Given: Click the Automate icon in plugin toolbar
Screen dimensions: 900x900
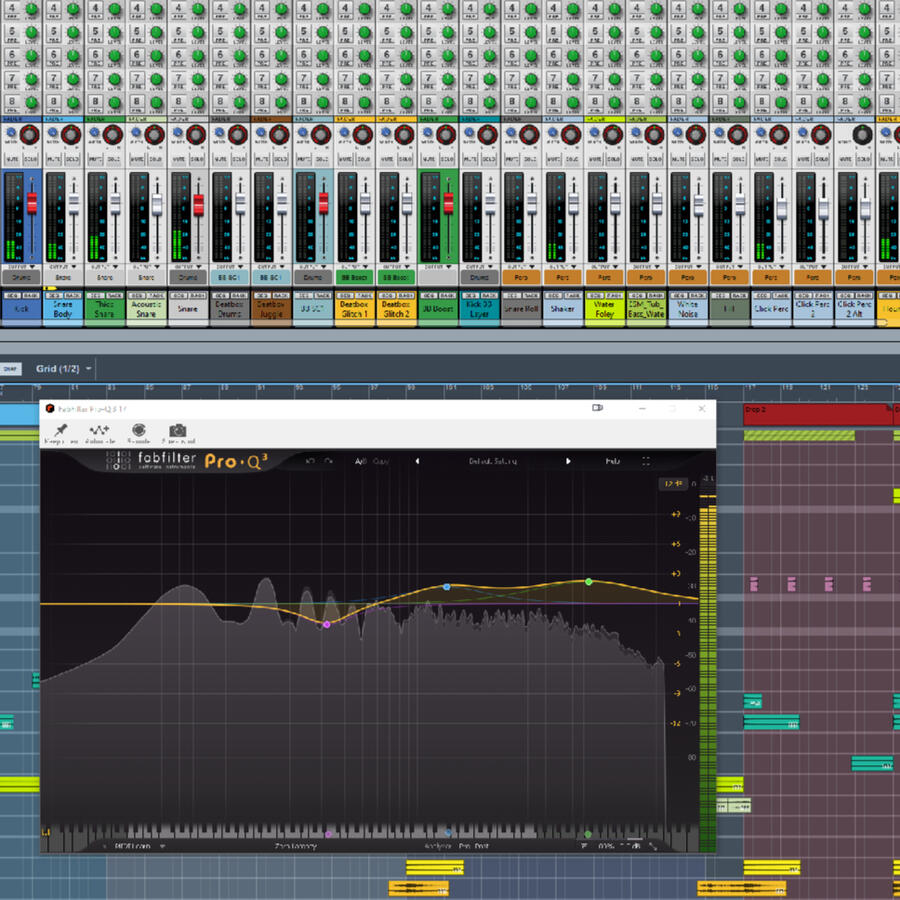Looking at the screenshot, I should click(99, 431).
